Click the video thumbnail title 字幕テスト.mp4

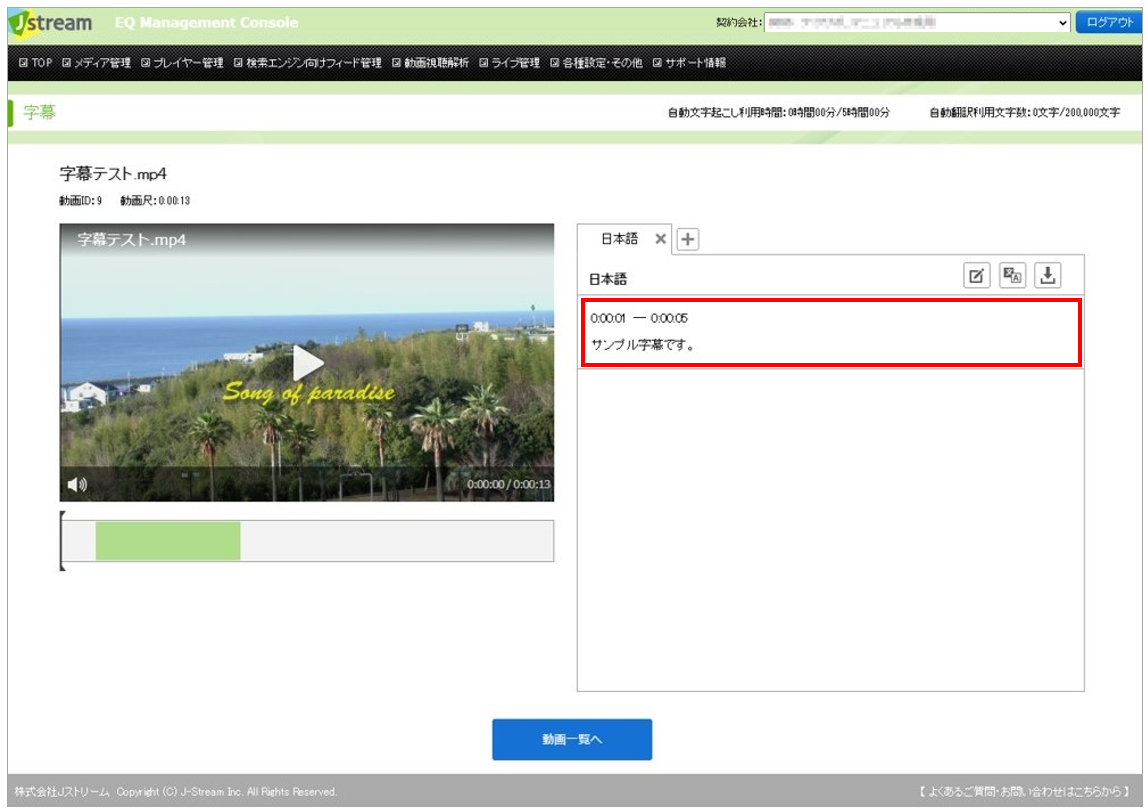(132, 240)
